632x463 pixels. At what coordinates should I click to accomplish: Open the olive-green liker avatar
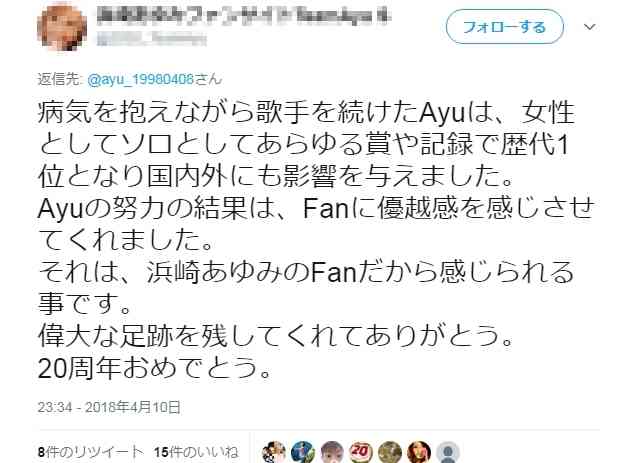pyautogui.click(x=390, y=452)
